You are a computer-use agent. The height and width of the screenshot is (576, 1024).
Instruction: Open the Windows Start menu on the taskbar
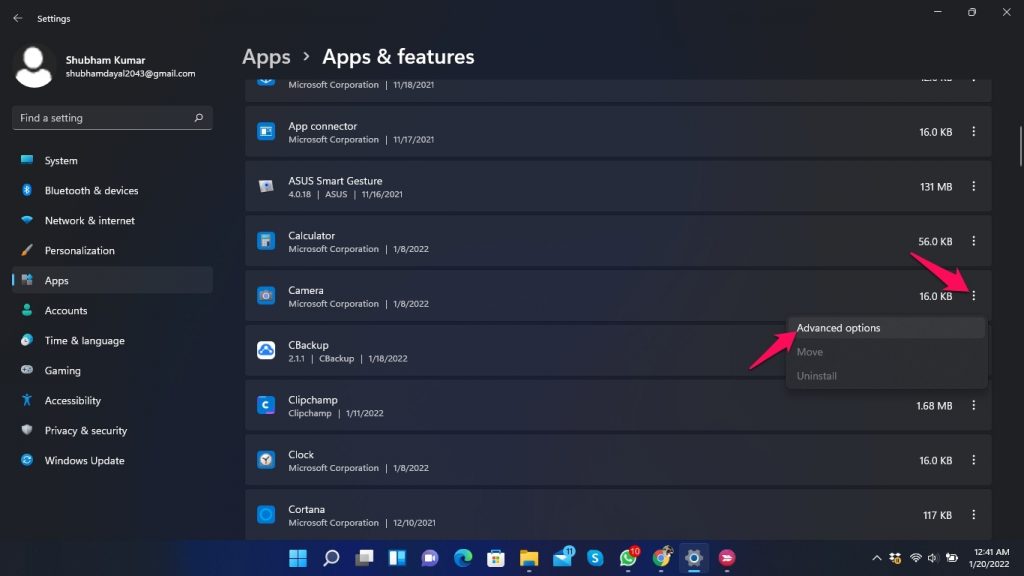pyautogui.click(x=298, y=557)
